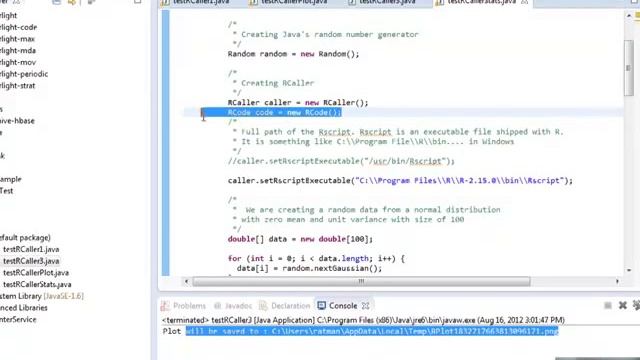Select the (default package) node
Viewport: 640px width, 360px height.
tap(25, 238)
